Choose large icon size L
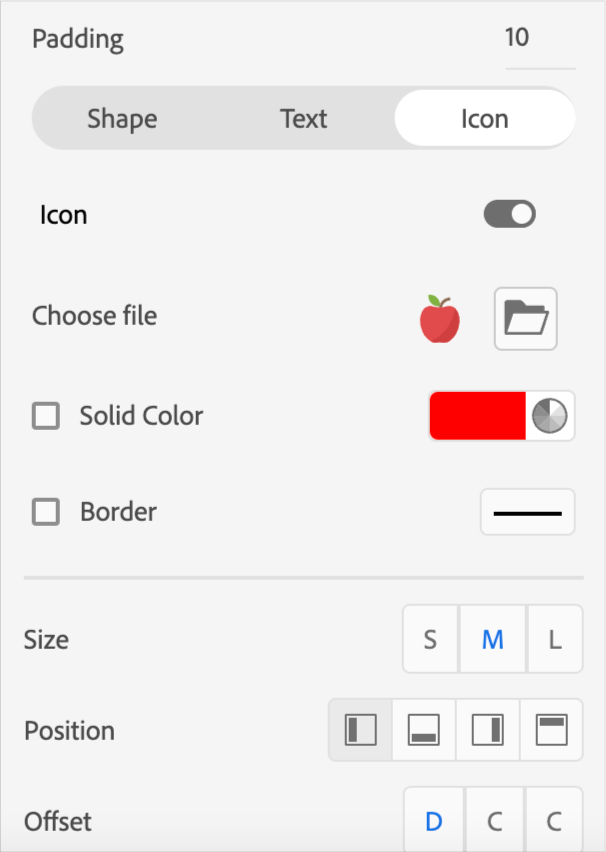Viewport: 606px width, 852px height. (555, 640)
